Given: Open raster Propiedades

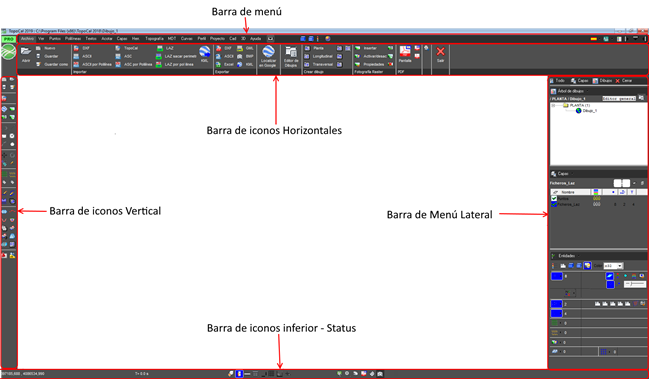Looking at the screenshot, I should 370,64.
